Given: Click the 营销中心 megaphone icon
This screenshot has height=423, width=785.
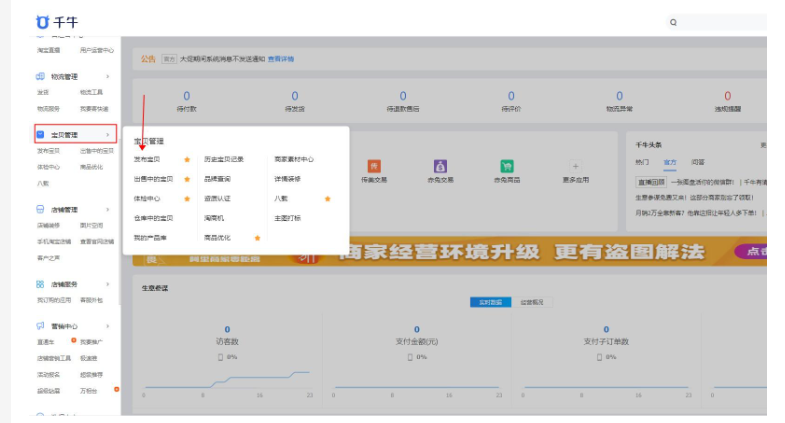Looking at the screenshot, I should coord(40,326).
